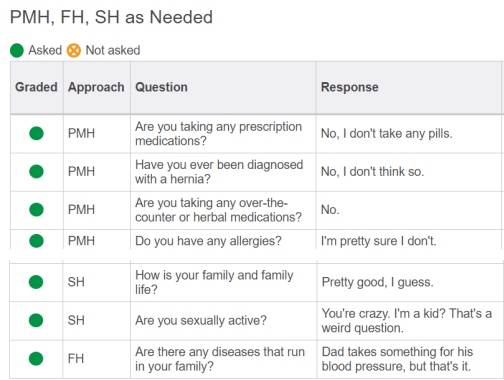Click the green Asked legend icon

click(x=17, y=51)
